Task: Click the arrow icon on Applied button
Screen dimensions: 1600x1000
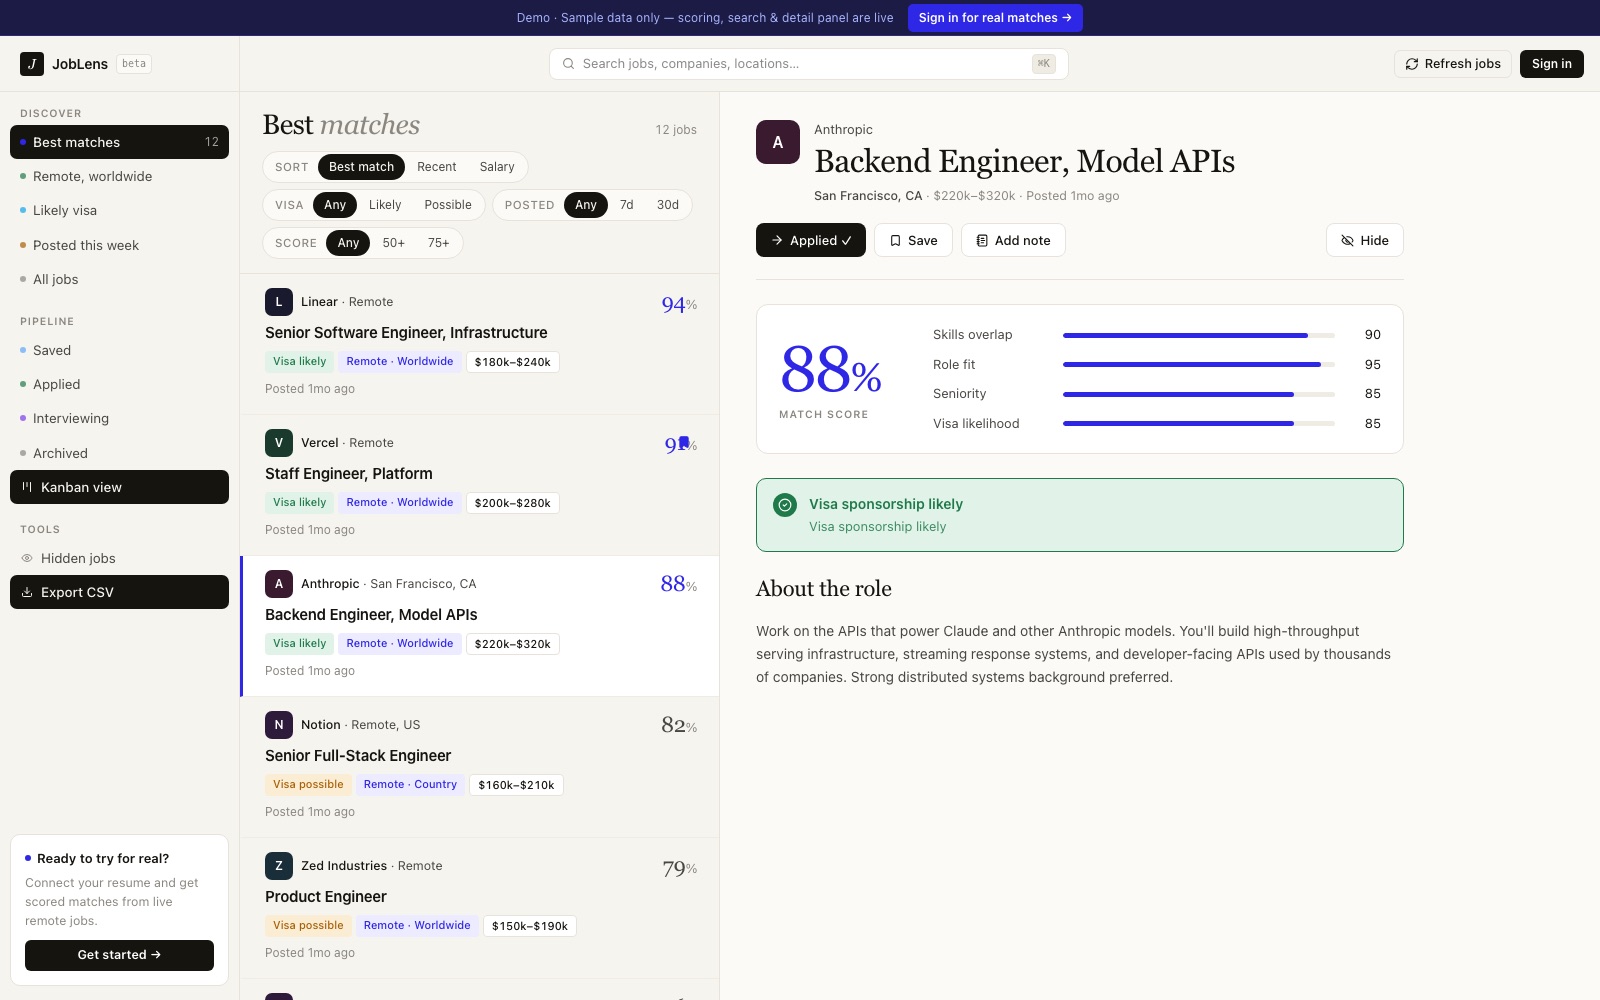Action: pos(777,241)
